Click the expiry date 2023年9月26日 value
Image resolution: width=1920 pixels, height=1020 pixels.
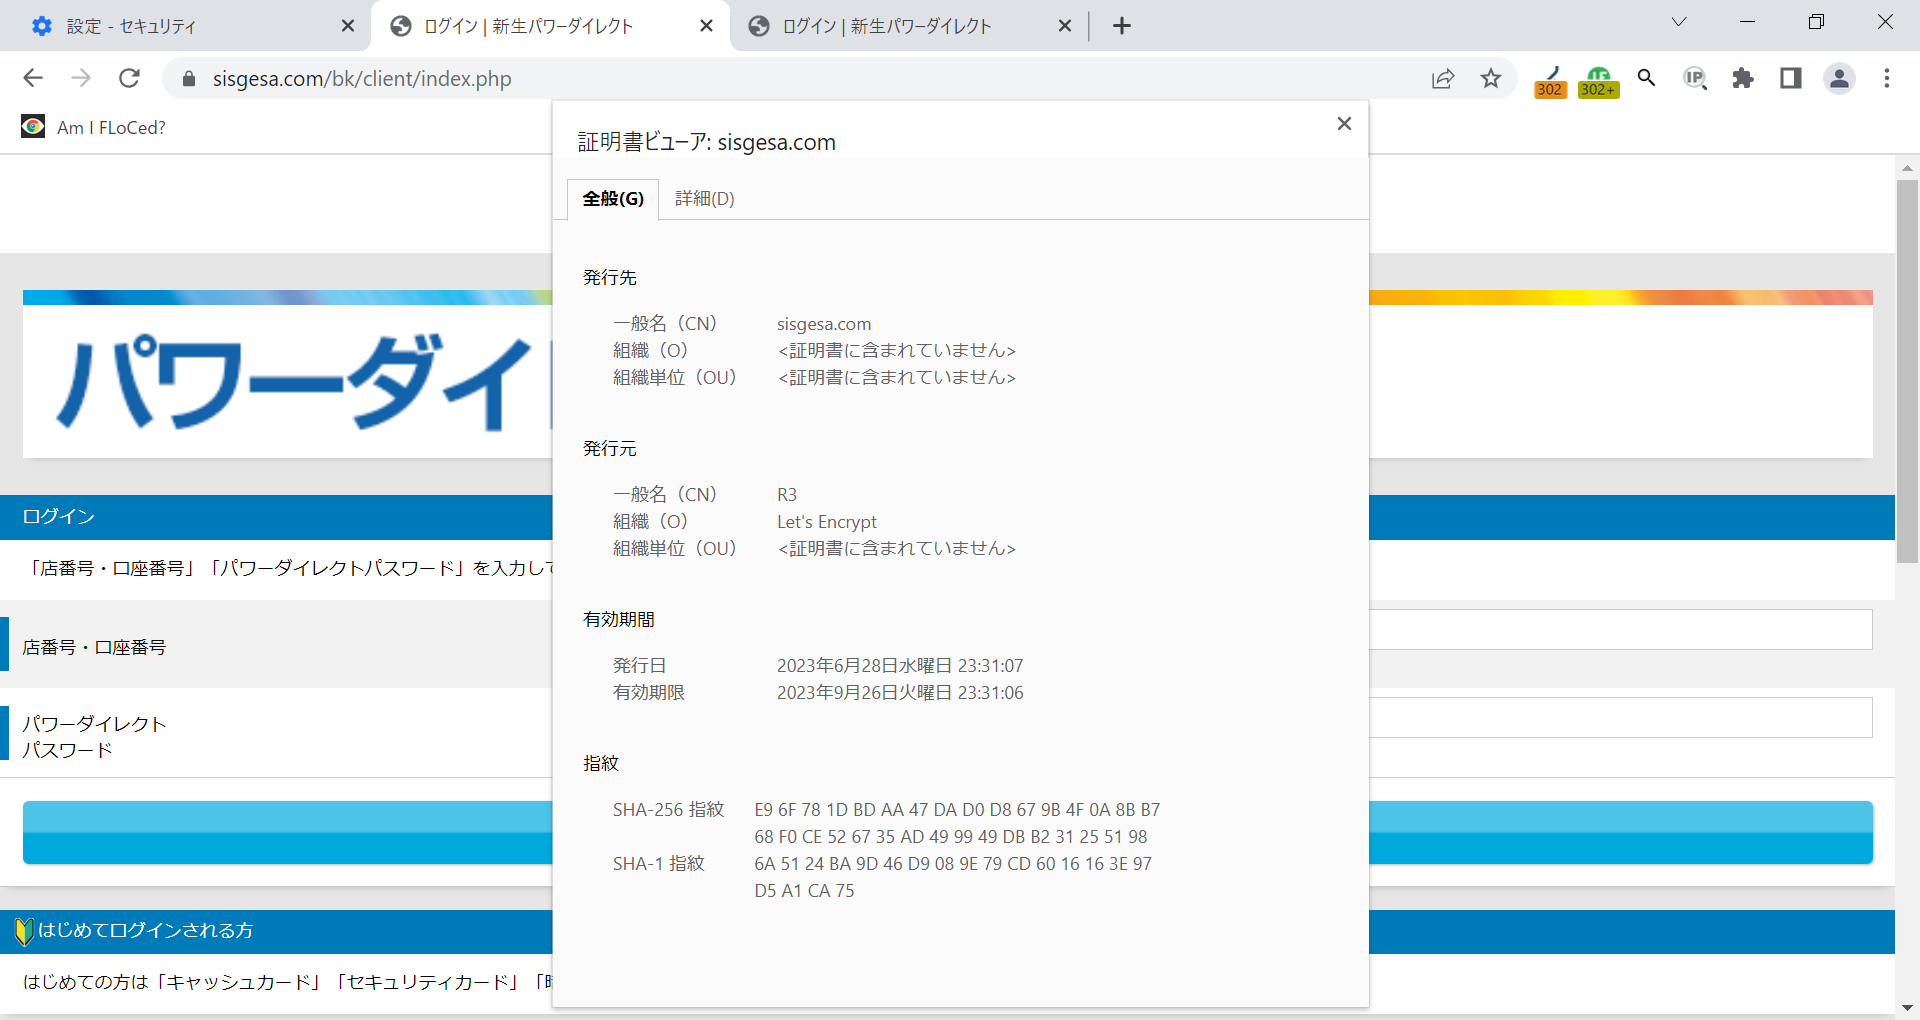(x=900, y=693)
